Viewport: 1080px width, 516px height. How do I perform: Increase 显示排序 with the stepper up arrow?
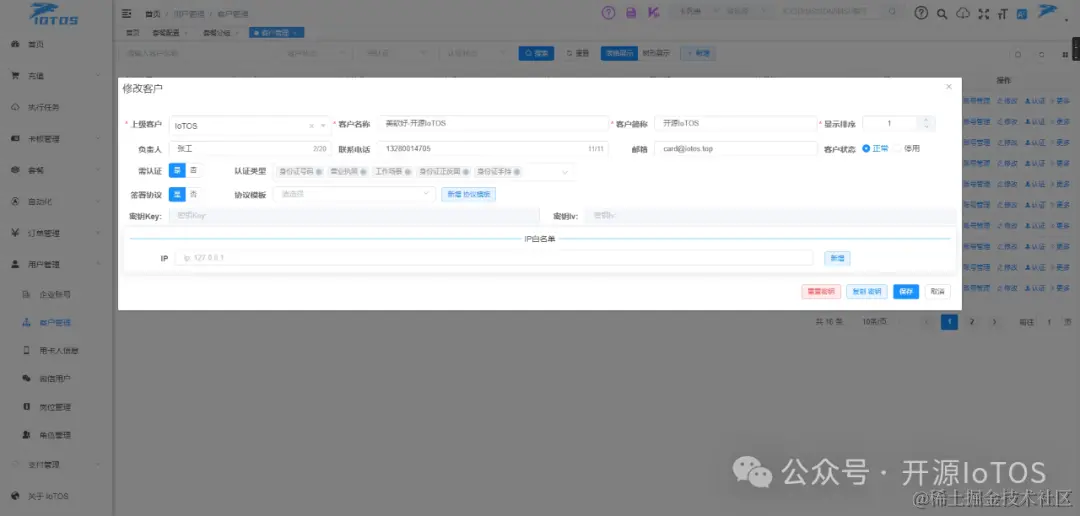click(926, 120)
